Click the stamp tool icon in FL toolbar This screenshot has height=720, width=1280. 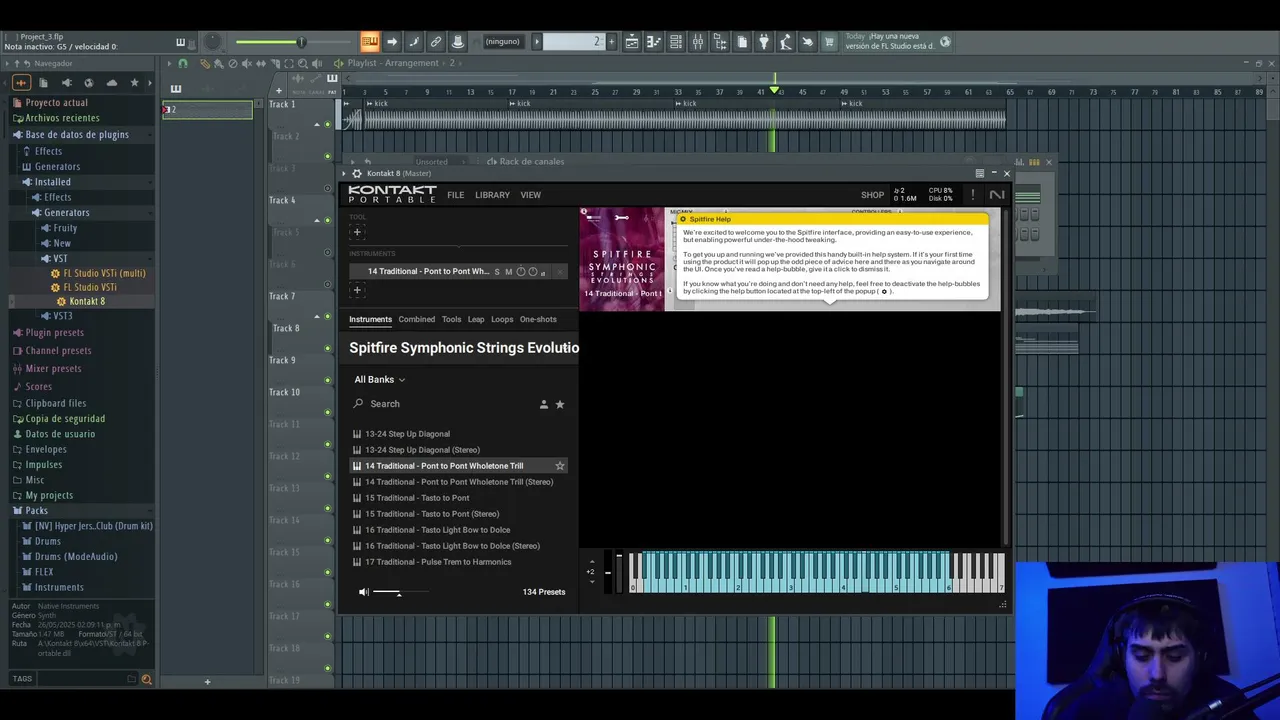pyautogui.click(x=458, y=41)
